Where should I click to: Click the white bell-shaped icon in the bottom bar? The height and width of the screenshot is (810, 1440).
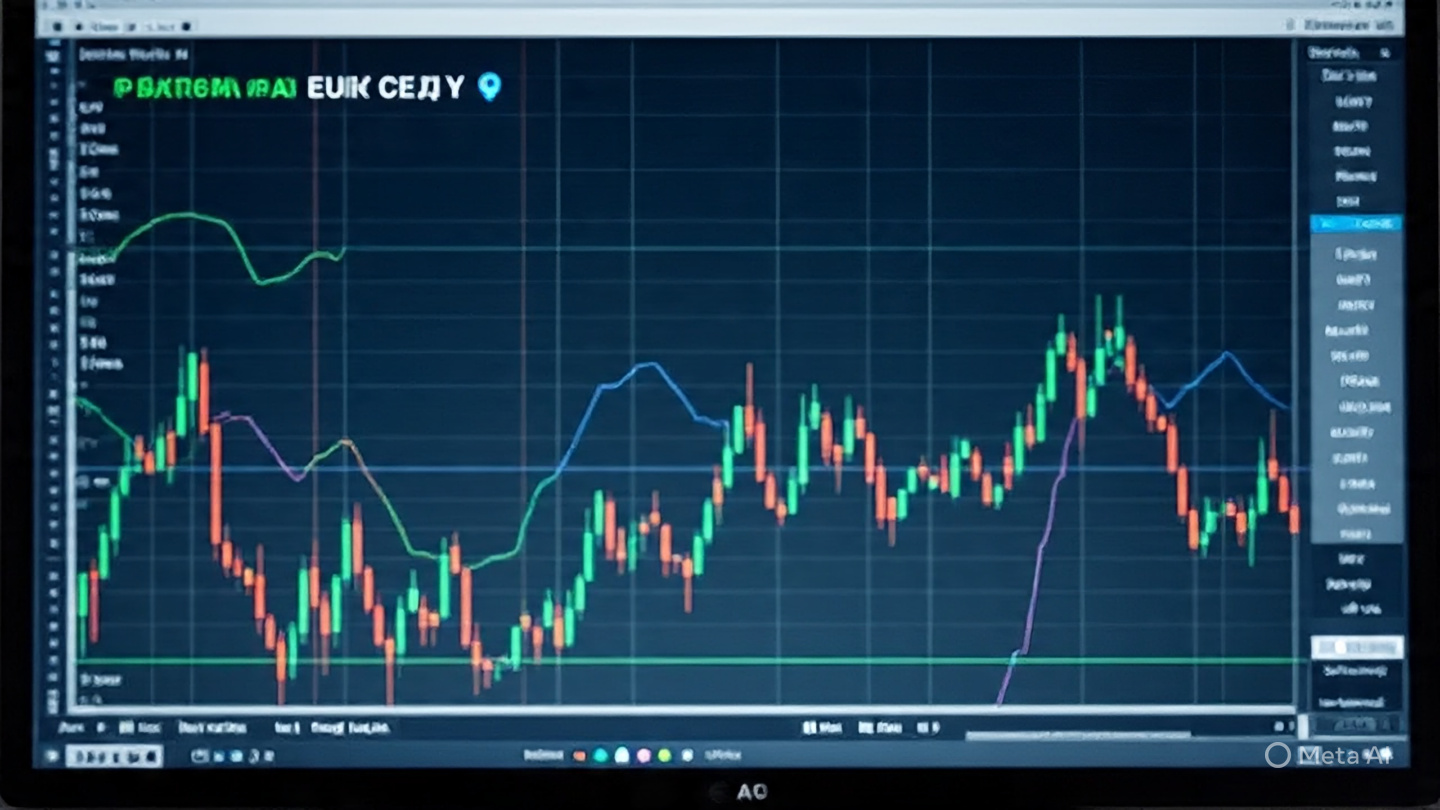621,755
